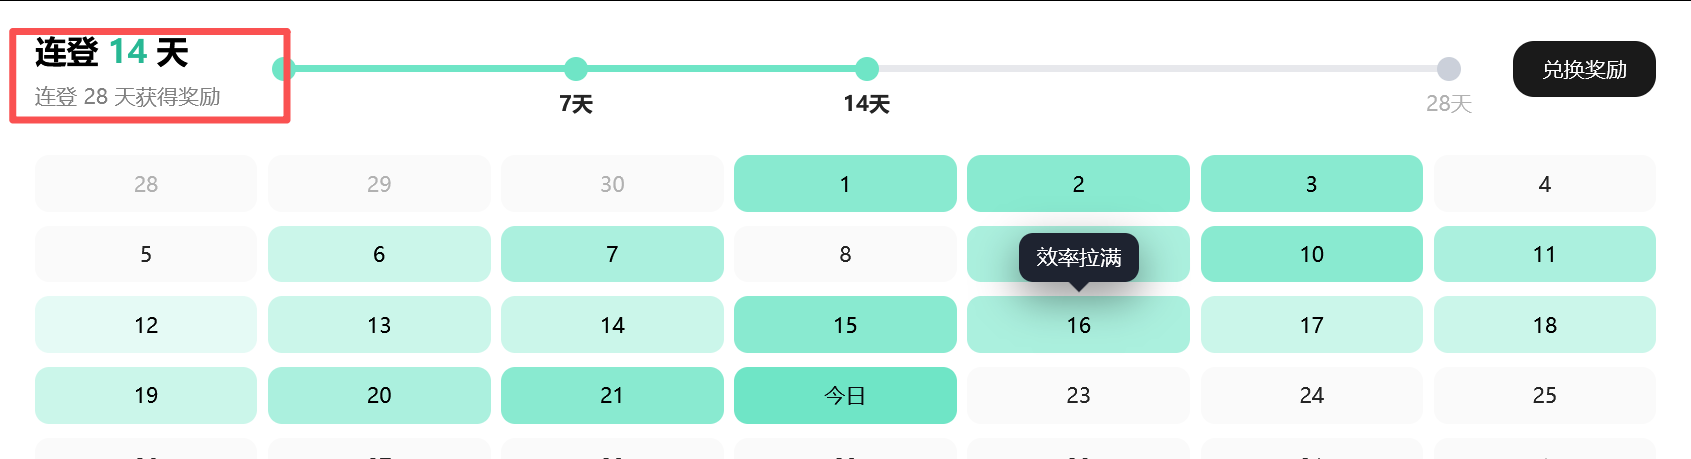Click the 28天 progress milestone dot
Image resolution: width=1691 pixels, height=459 pixels.
pyautogui.click(x=1449, y=69)
